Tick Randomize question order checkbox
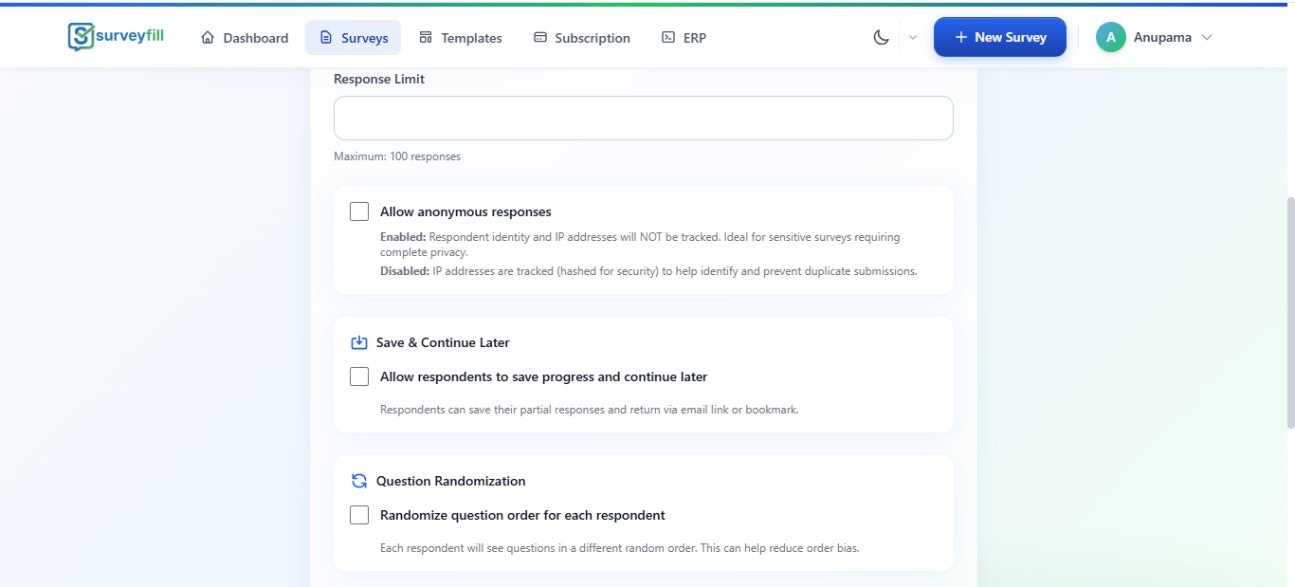This screenshot has height=587, width=1295. click(359, 515)
